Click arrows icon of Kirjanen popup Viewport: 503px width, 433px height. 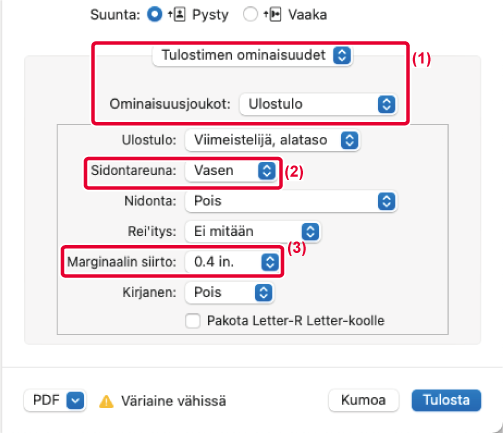264,293
